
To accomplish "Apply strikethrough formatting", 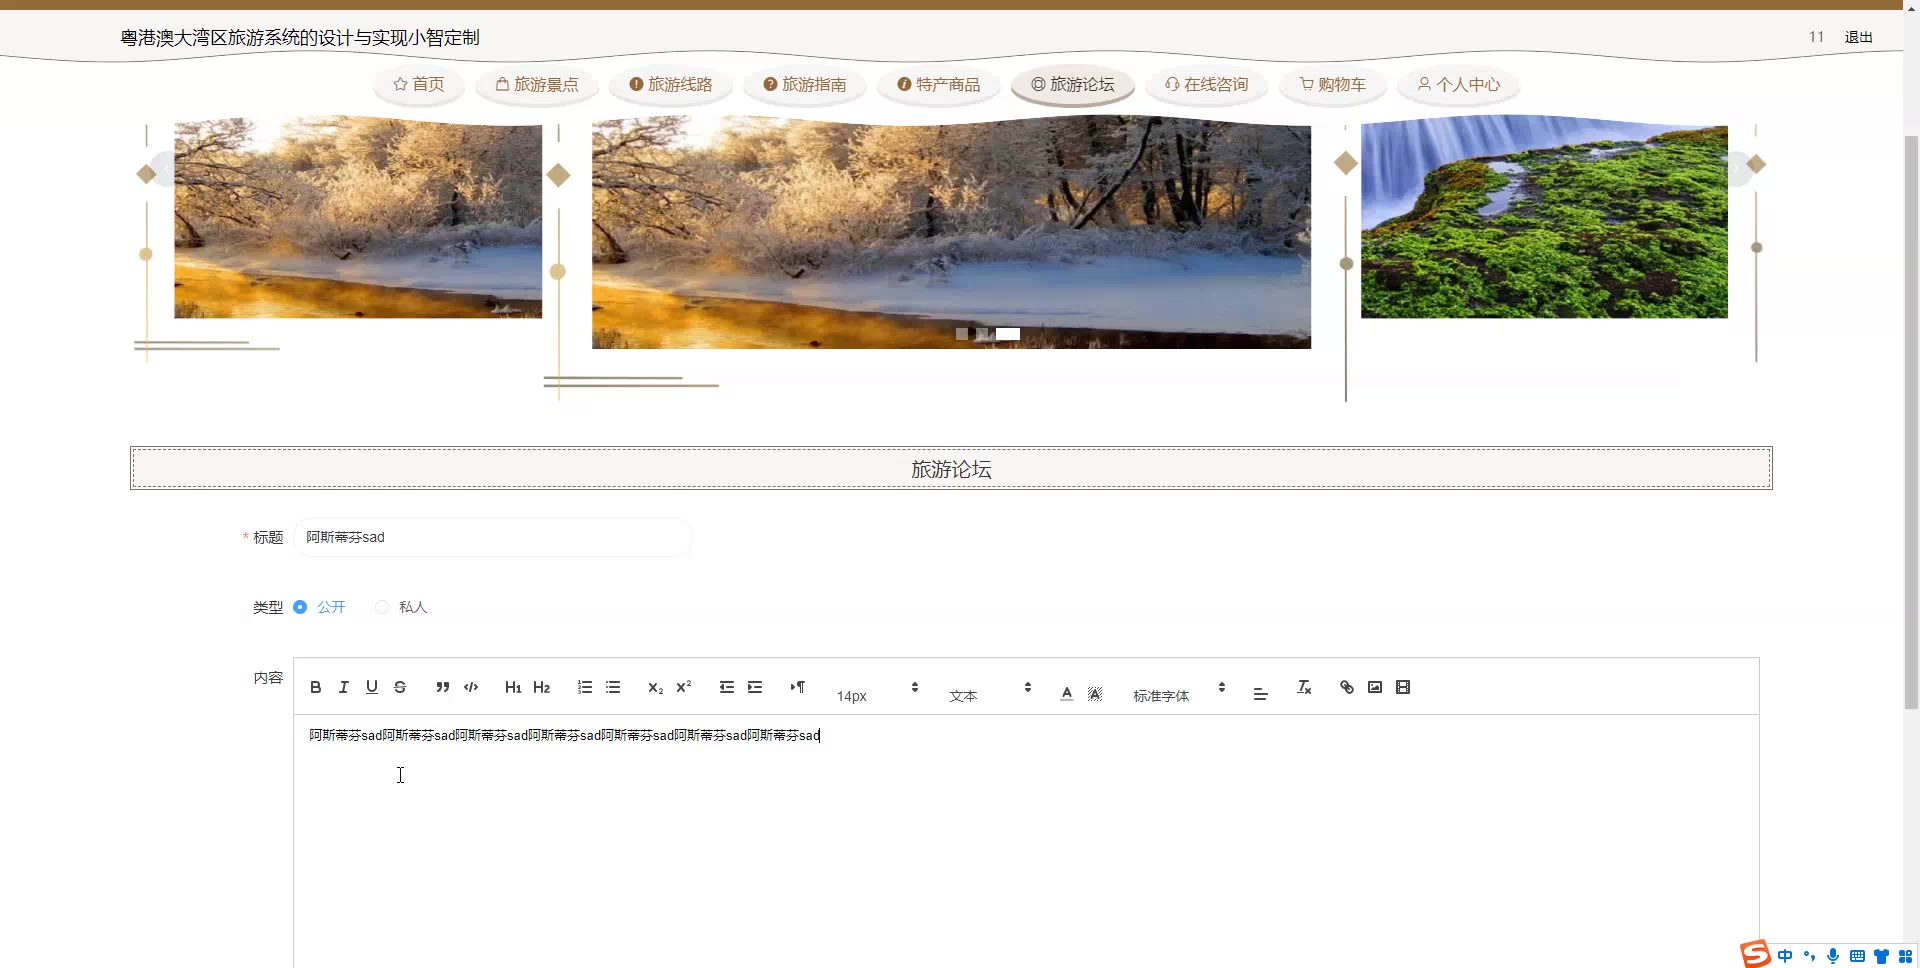I will tap(400, 687).
